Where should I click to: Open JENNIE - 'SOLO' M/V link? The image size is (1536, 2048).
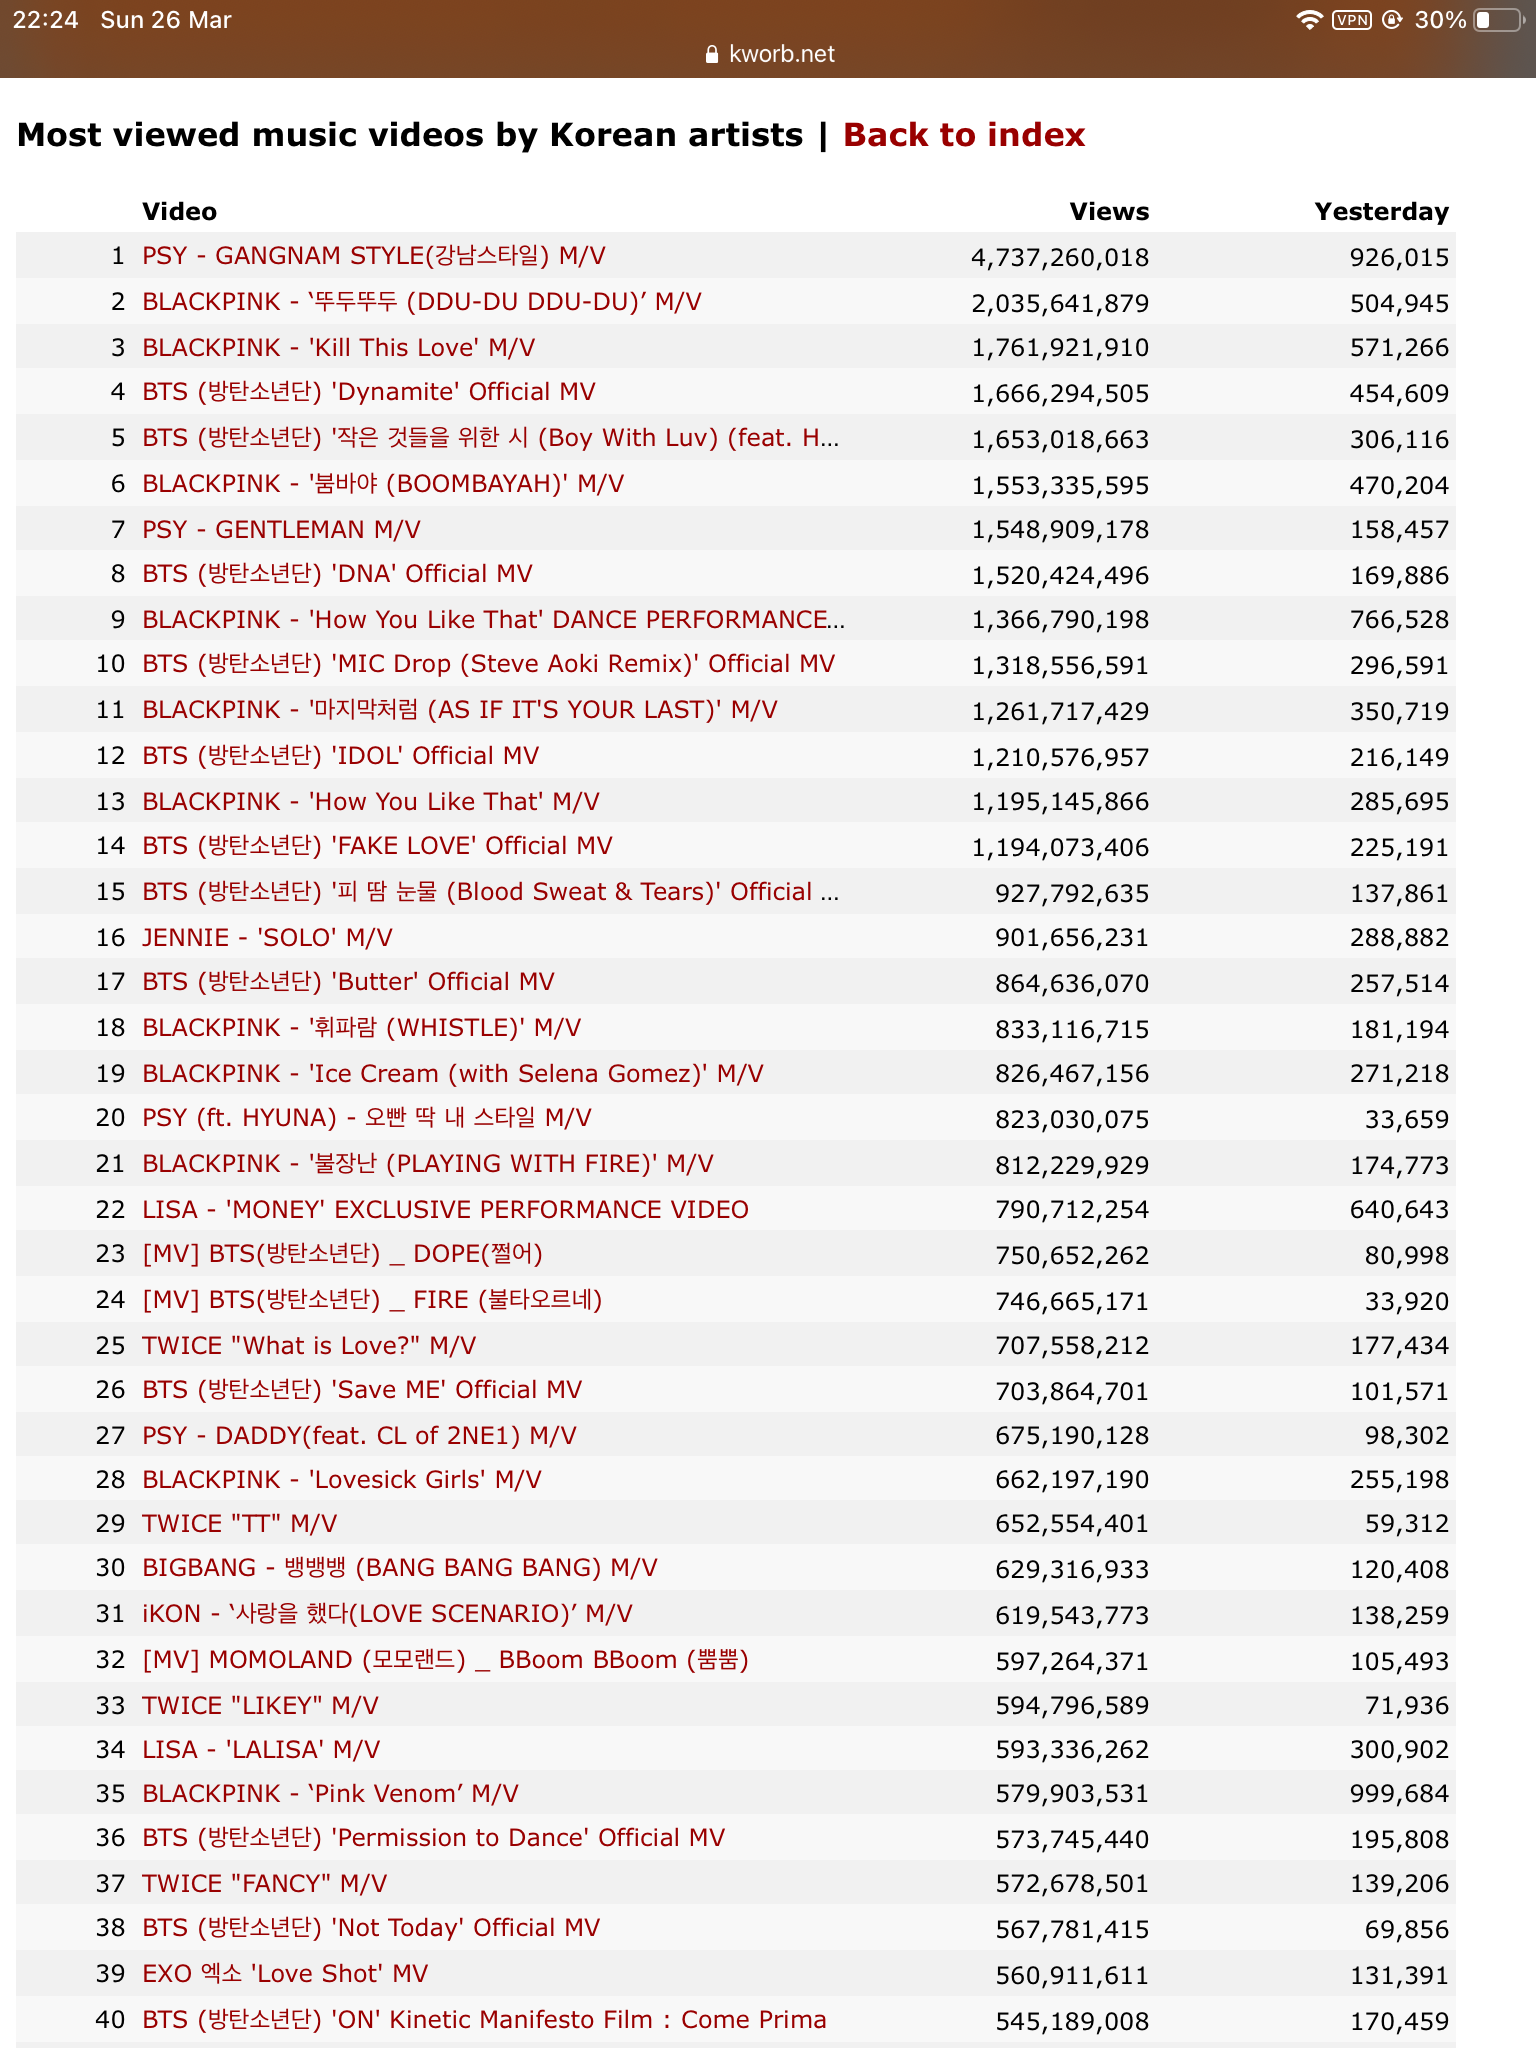click(267, 938)
